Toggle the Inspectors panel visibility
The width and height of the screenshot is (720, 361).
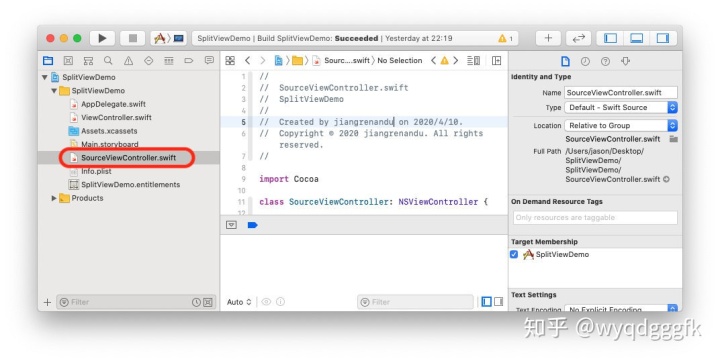663,38
